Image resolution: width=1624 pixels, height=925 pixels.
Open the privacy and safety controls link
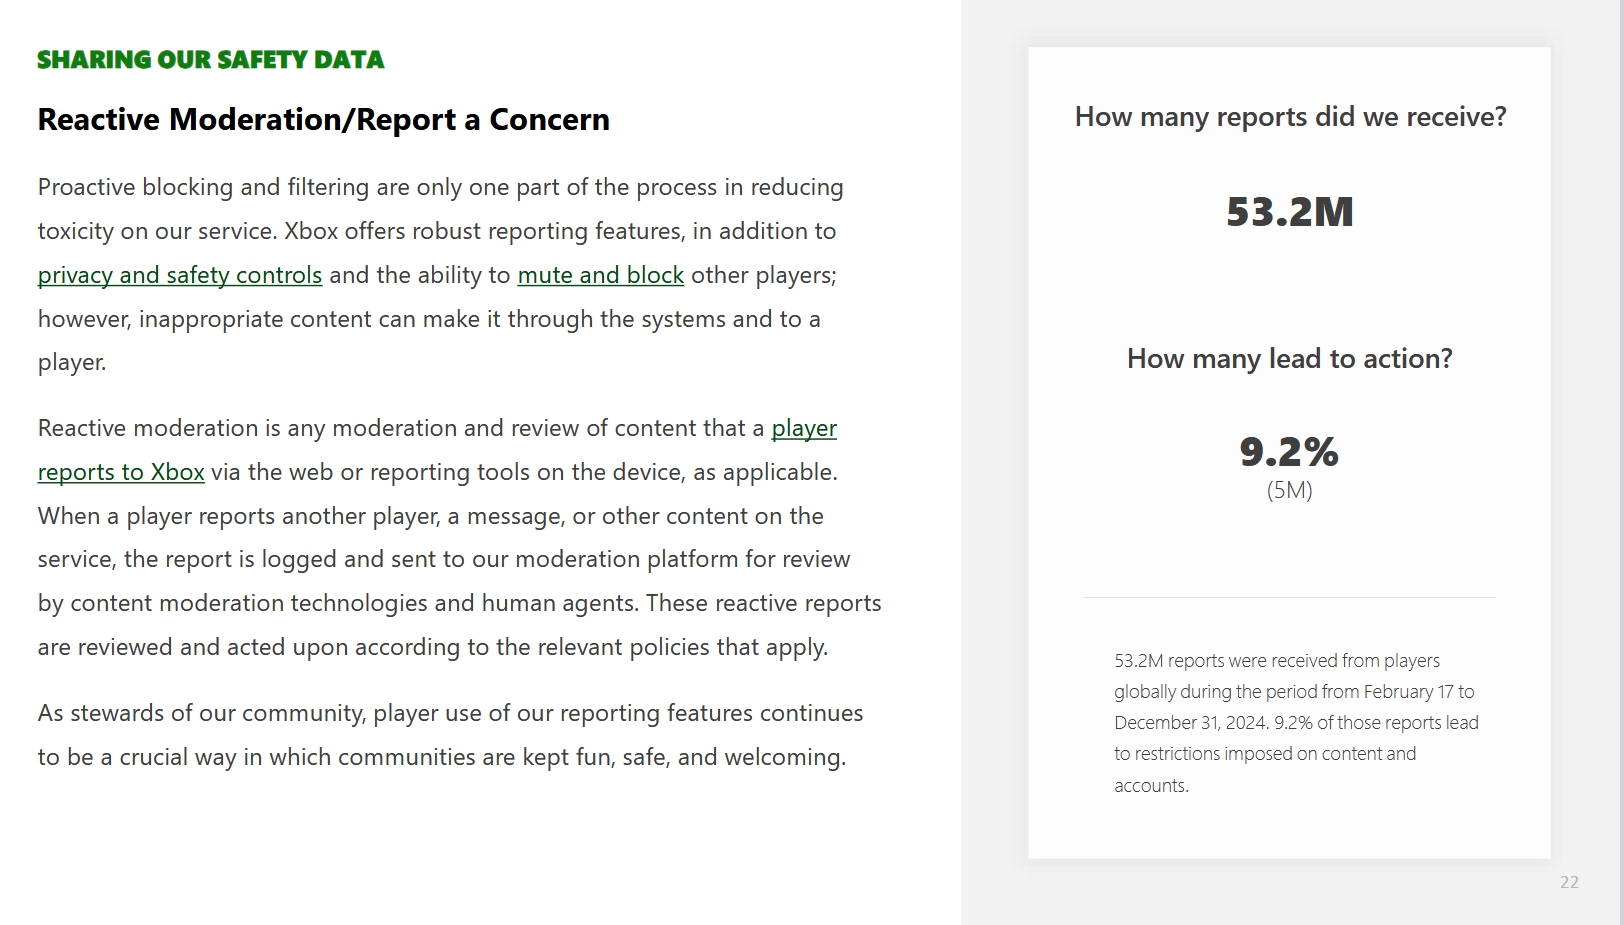click(x=180, y=275)
